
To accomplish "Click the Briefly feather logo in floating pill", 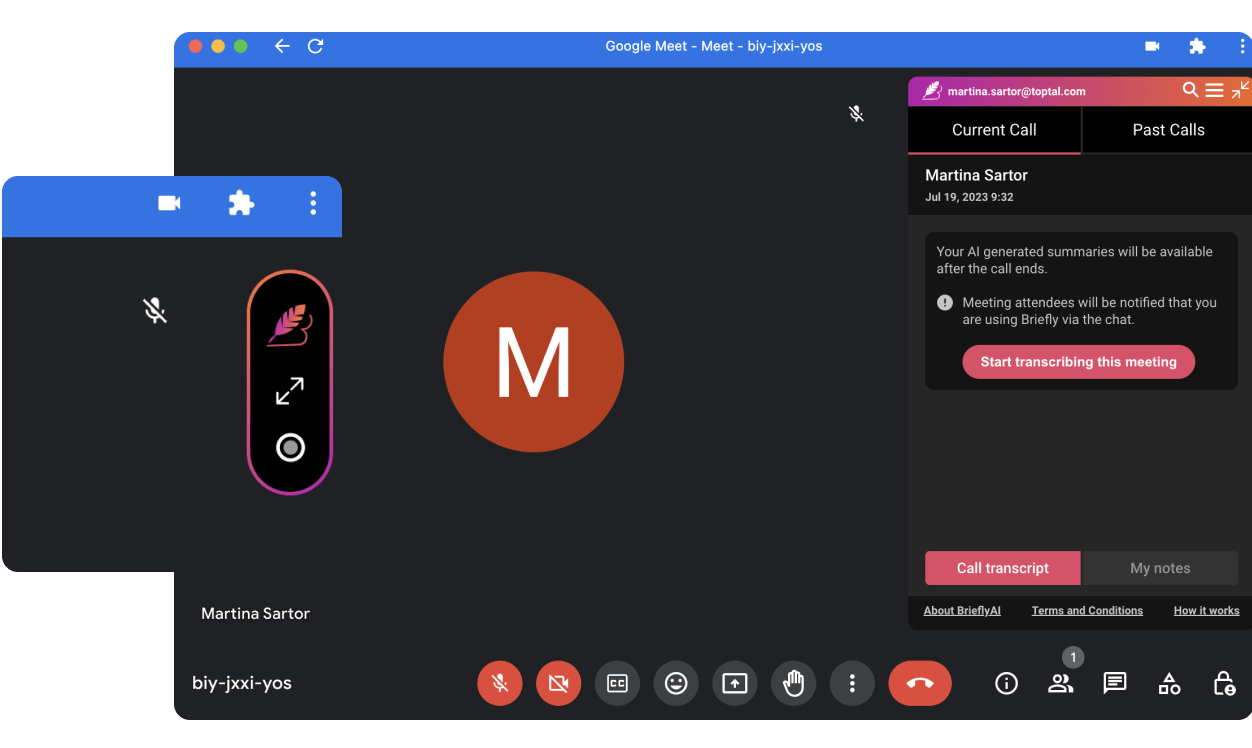I will pyautogui.click(x=290, y=327).
